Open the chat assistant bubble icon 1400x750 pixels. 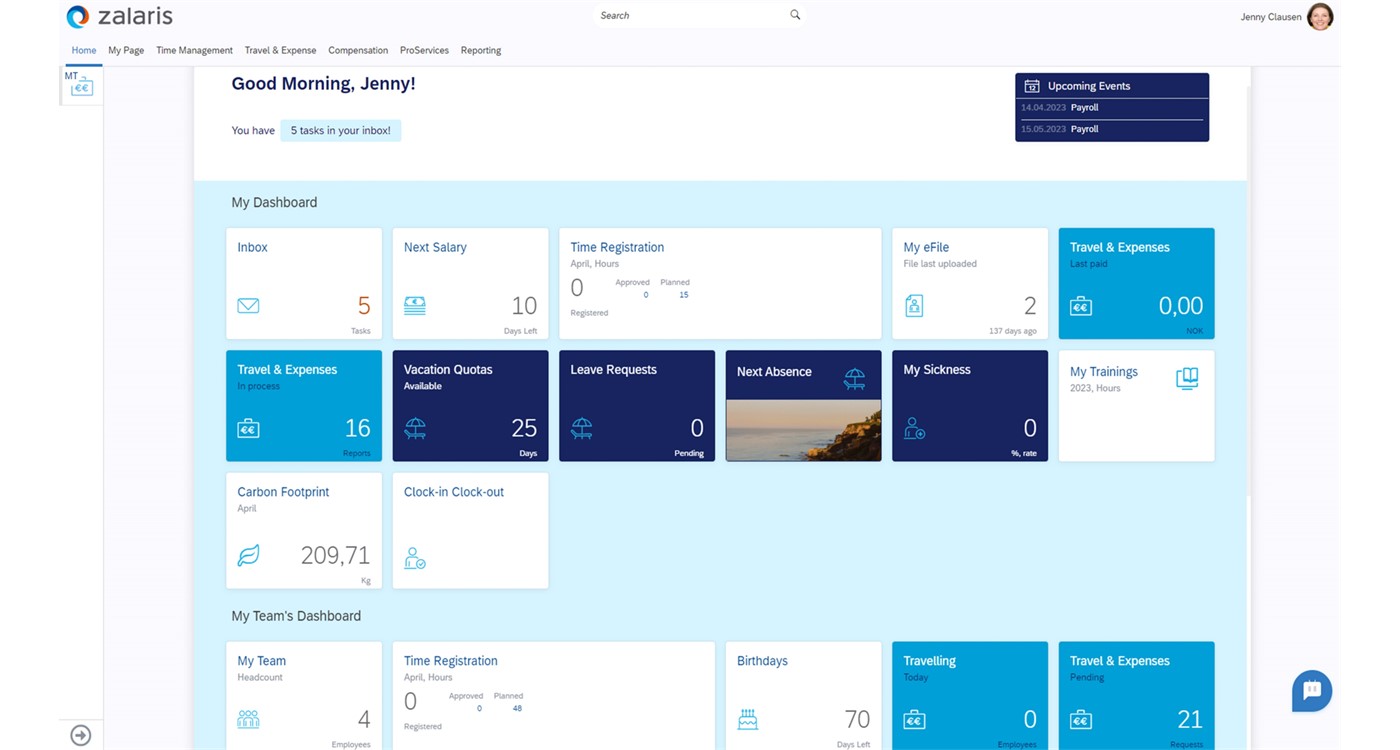click(x=1311, y=690)
